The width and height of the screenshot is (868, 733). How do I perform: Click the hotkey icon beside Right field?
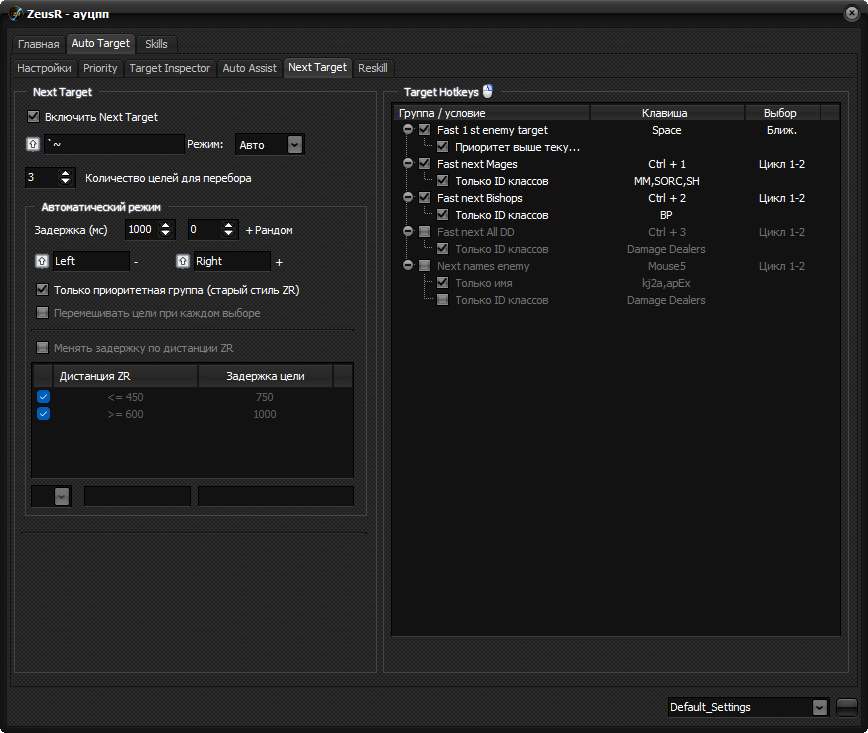(x=183, y=261)
